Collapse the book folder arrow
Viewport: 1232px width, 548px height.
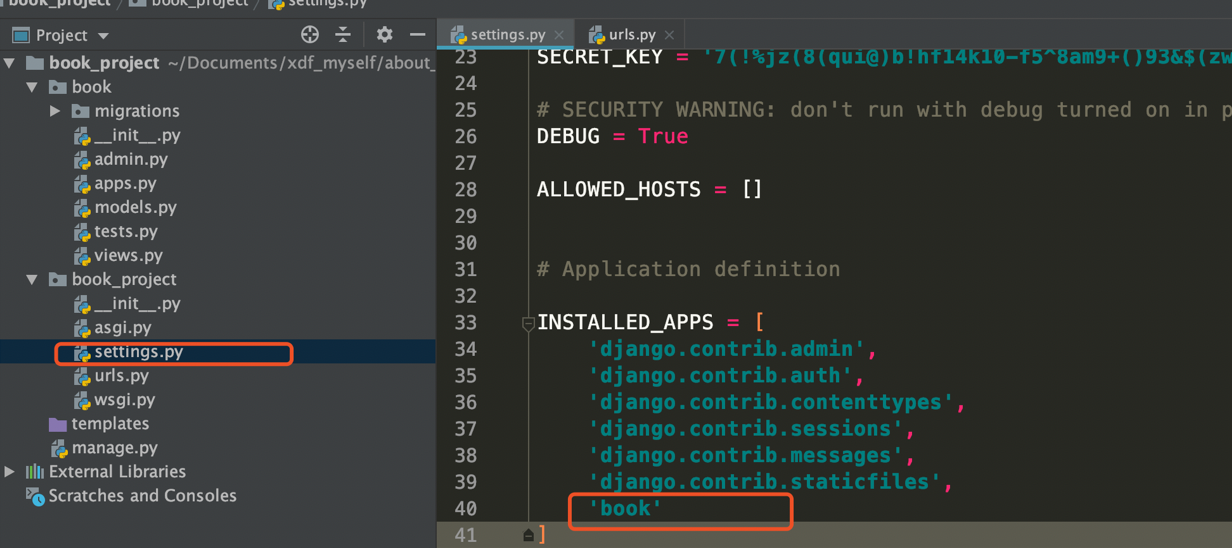tap(32, 87)
